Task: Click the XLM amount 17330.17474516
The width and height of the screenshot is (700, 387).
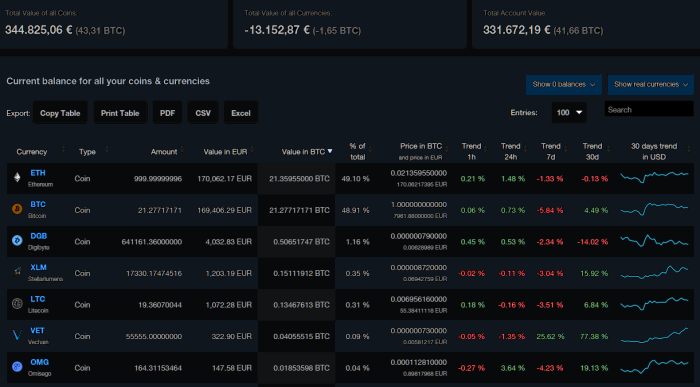Action: pyautogui.click(x=154, y=273)
